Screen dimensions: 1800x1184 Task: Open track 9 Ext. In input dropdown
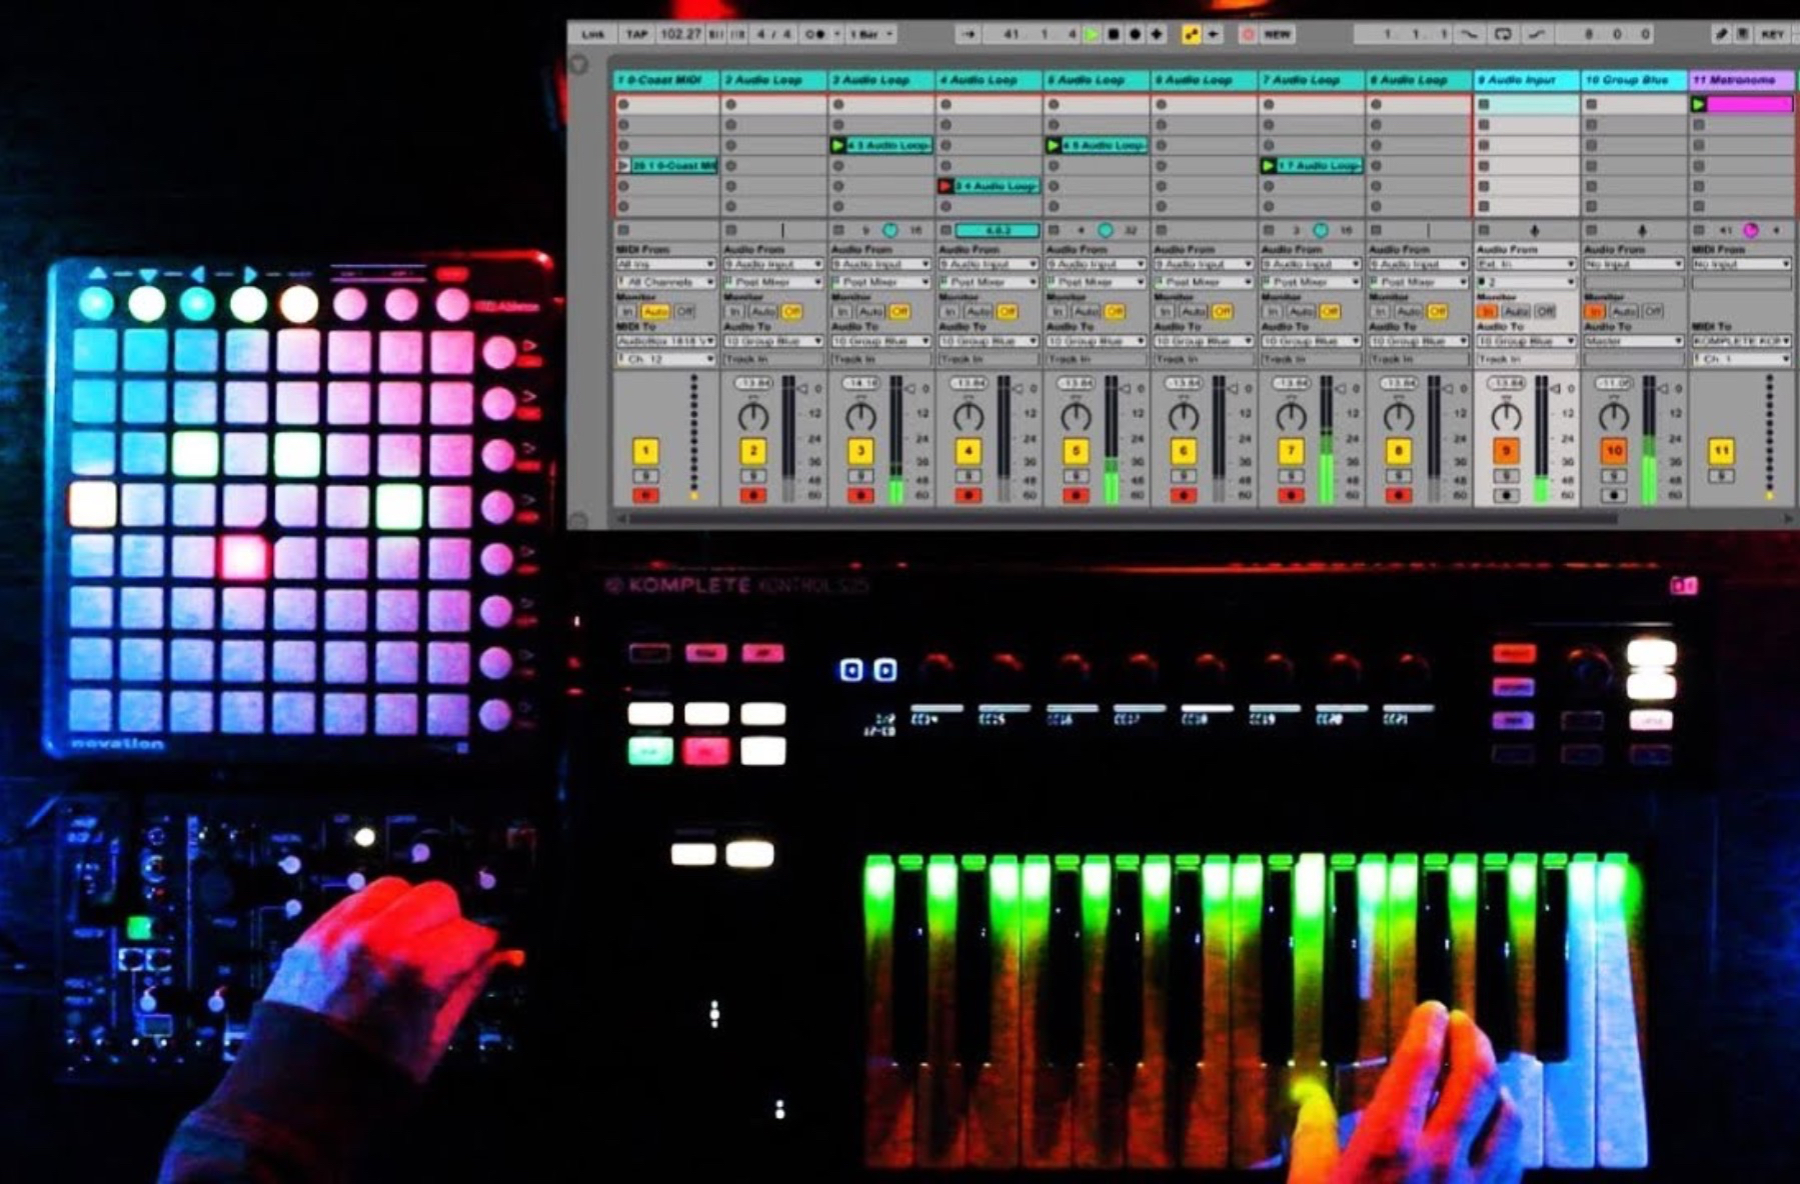coord(1525,264)
